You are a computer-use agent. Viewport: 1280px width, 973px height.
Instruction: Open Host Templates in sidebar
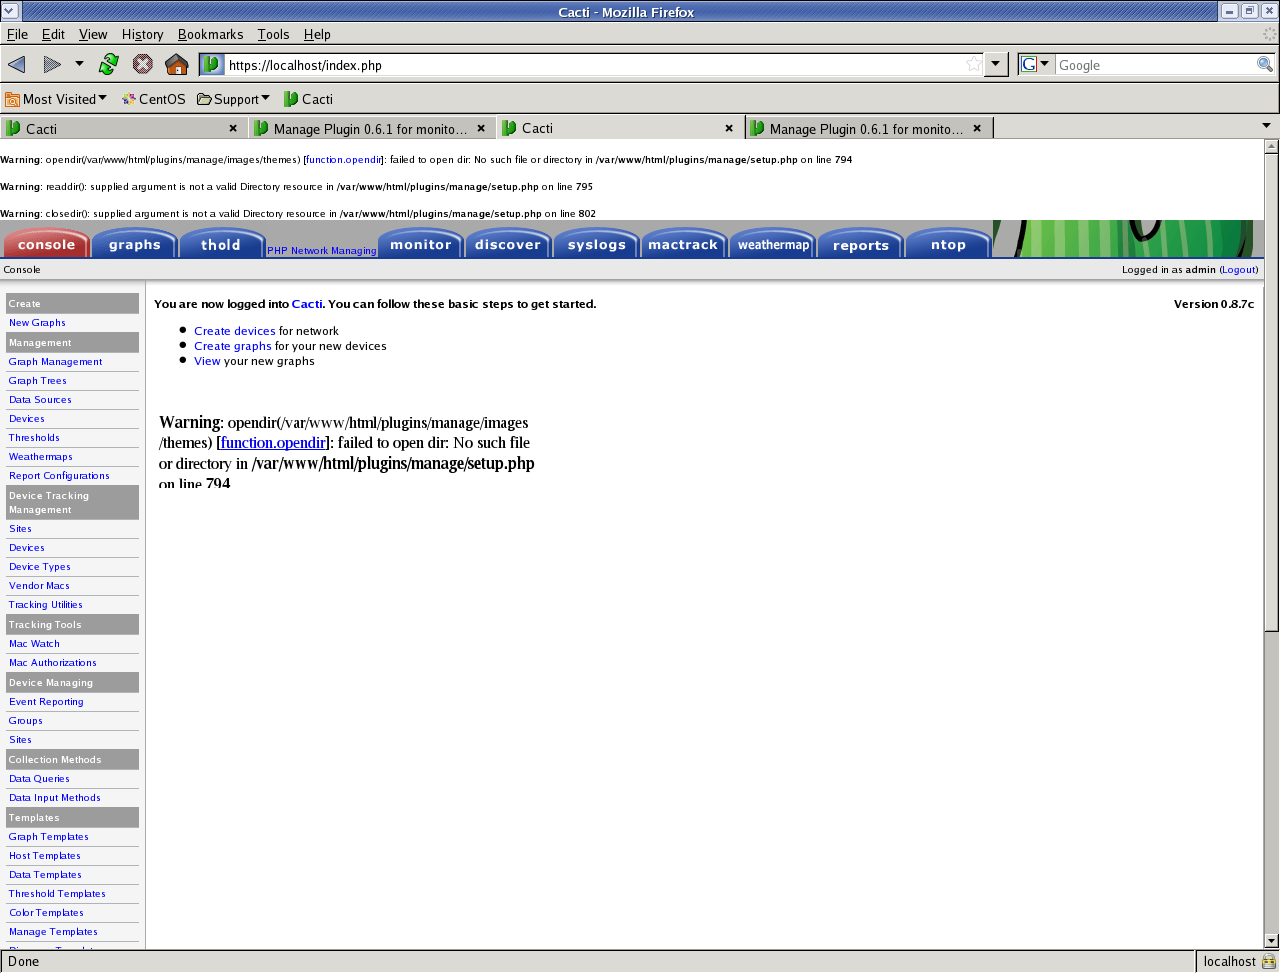pos(44,856)
